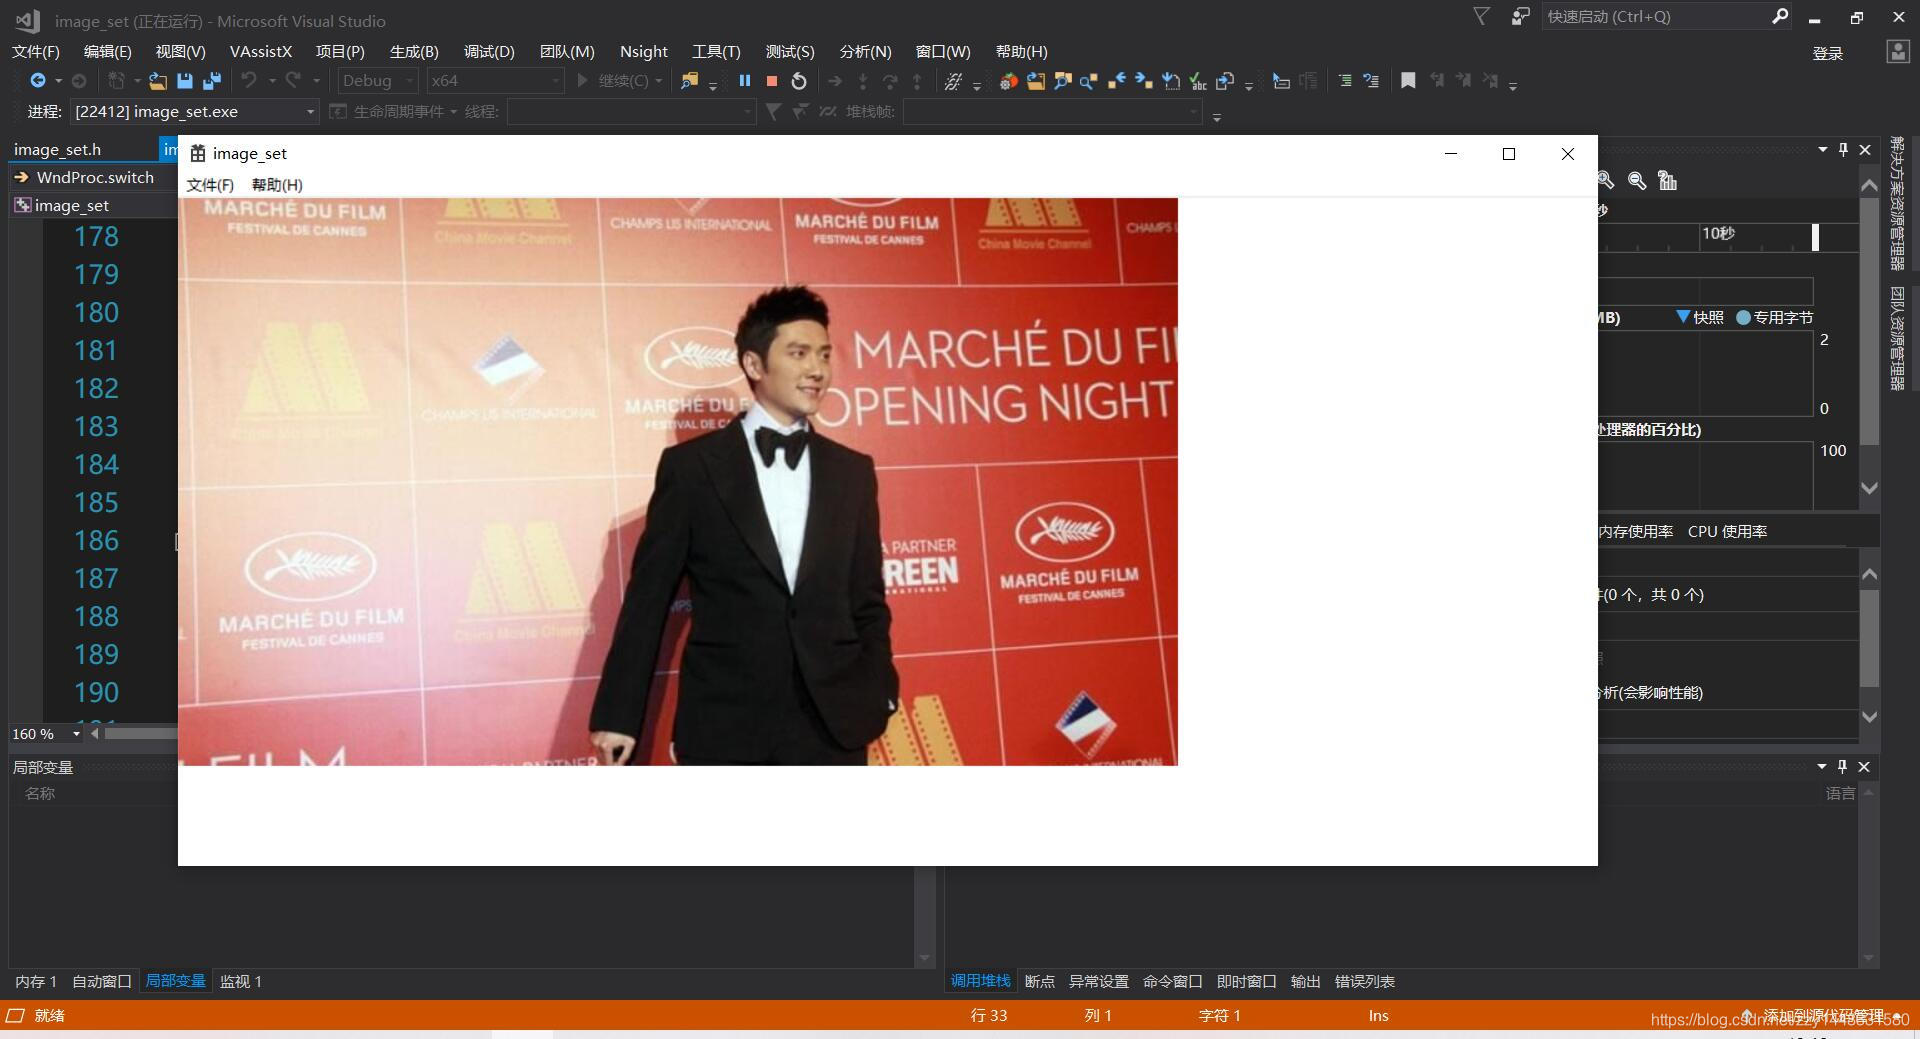Toggle the 专用字节 private bytes legend marker
This screenshot has width=1920, height=1039.
1743,317
